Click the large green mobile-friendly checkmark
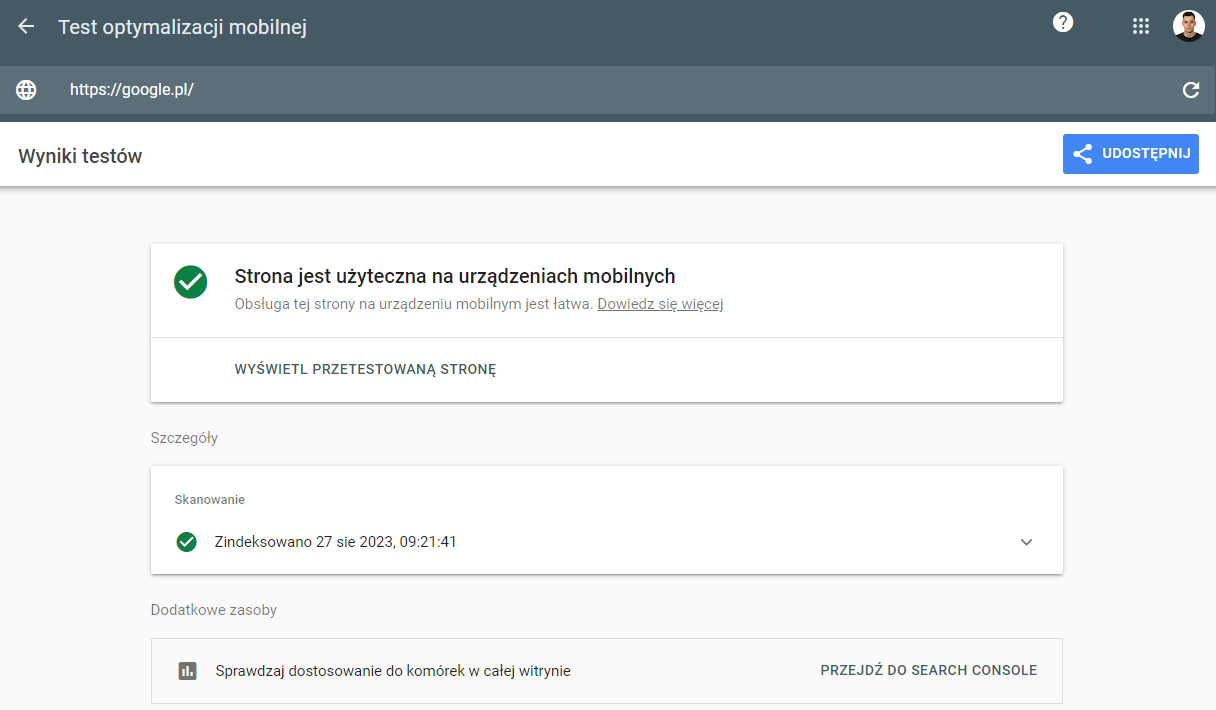 (190, 282)
